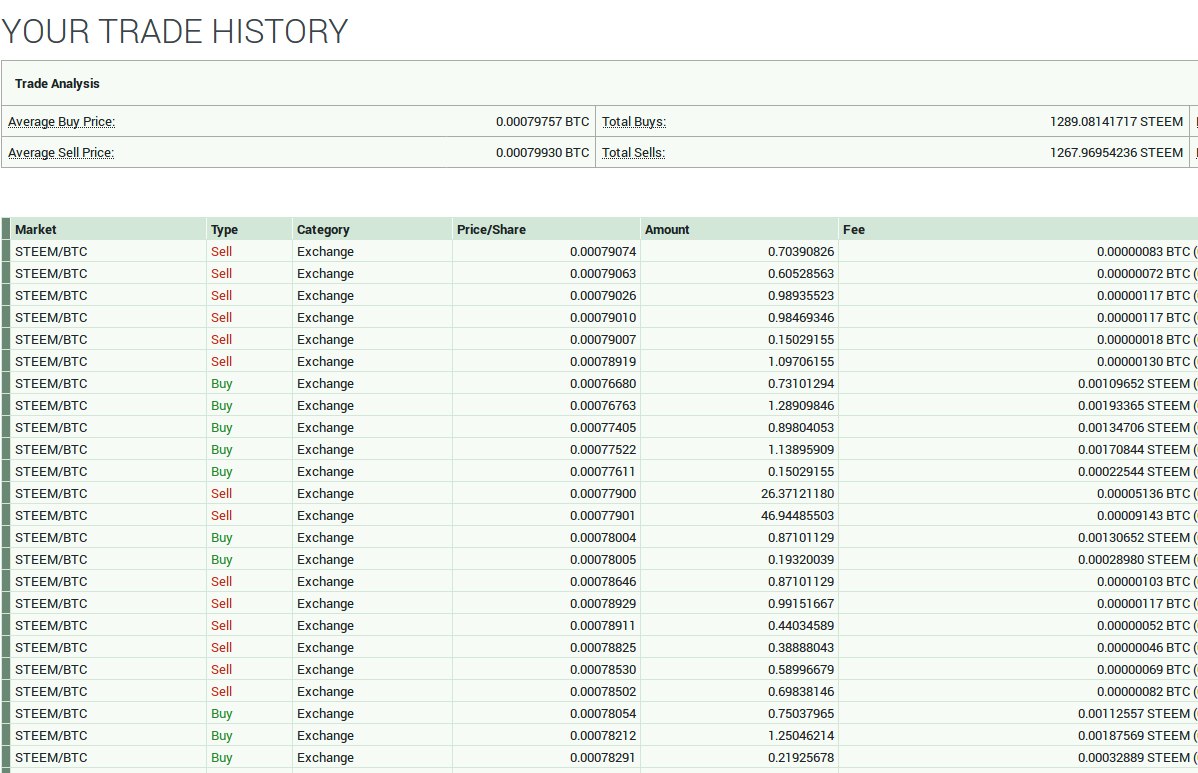Select amount 0.73101294
1198x773 pixels.
pyautogui.click(x=801, y=383)
